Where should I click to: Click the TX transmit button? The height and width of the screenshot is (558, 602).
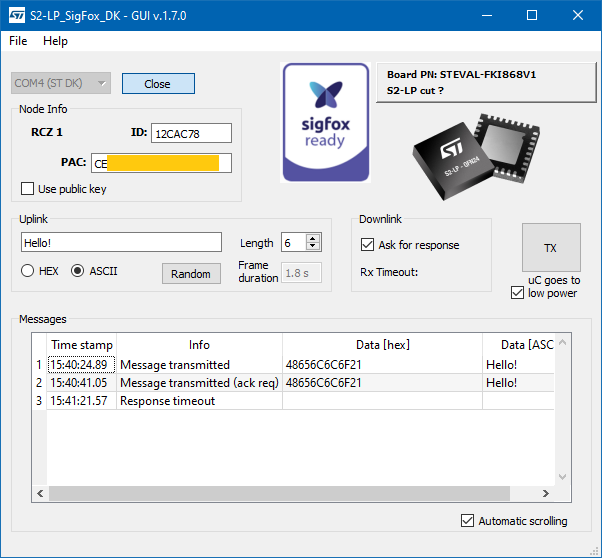click(x=551, y=248)
